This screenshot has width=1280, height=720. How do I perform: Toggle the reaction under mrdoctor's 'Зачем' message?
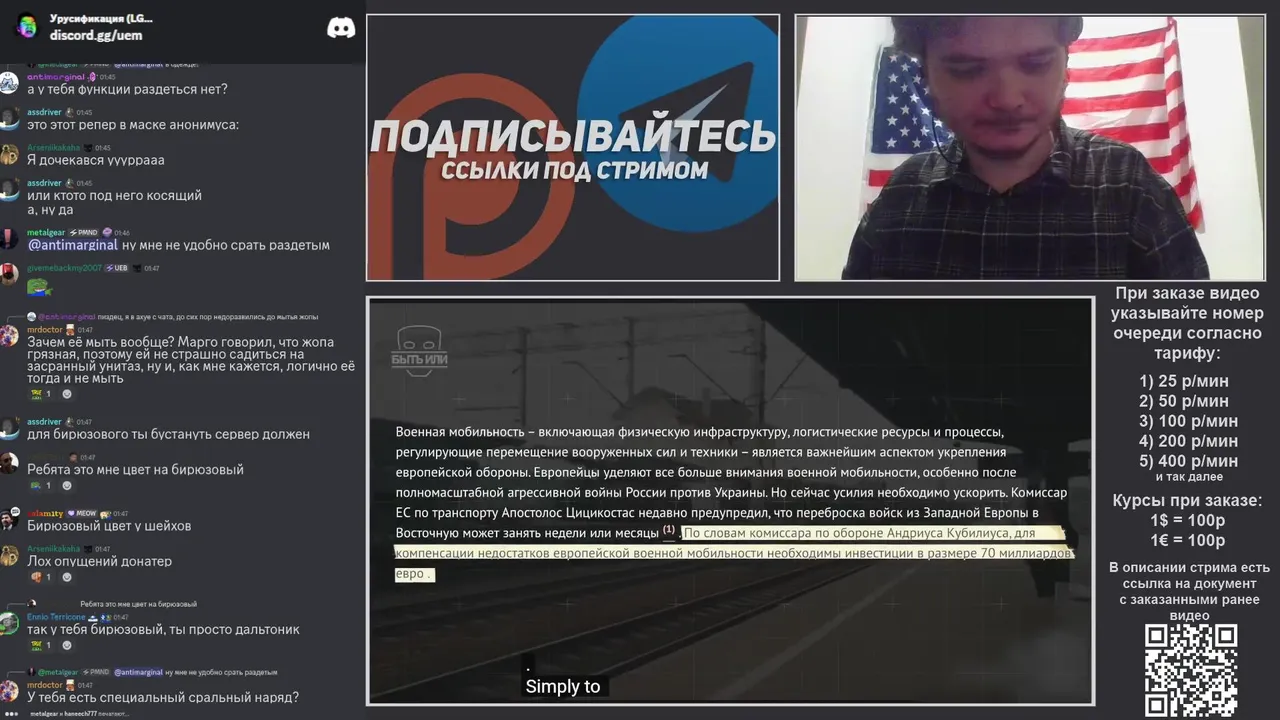[40, 394]
